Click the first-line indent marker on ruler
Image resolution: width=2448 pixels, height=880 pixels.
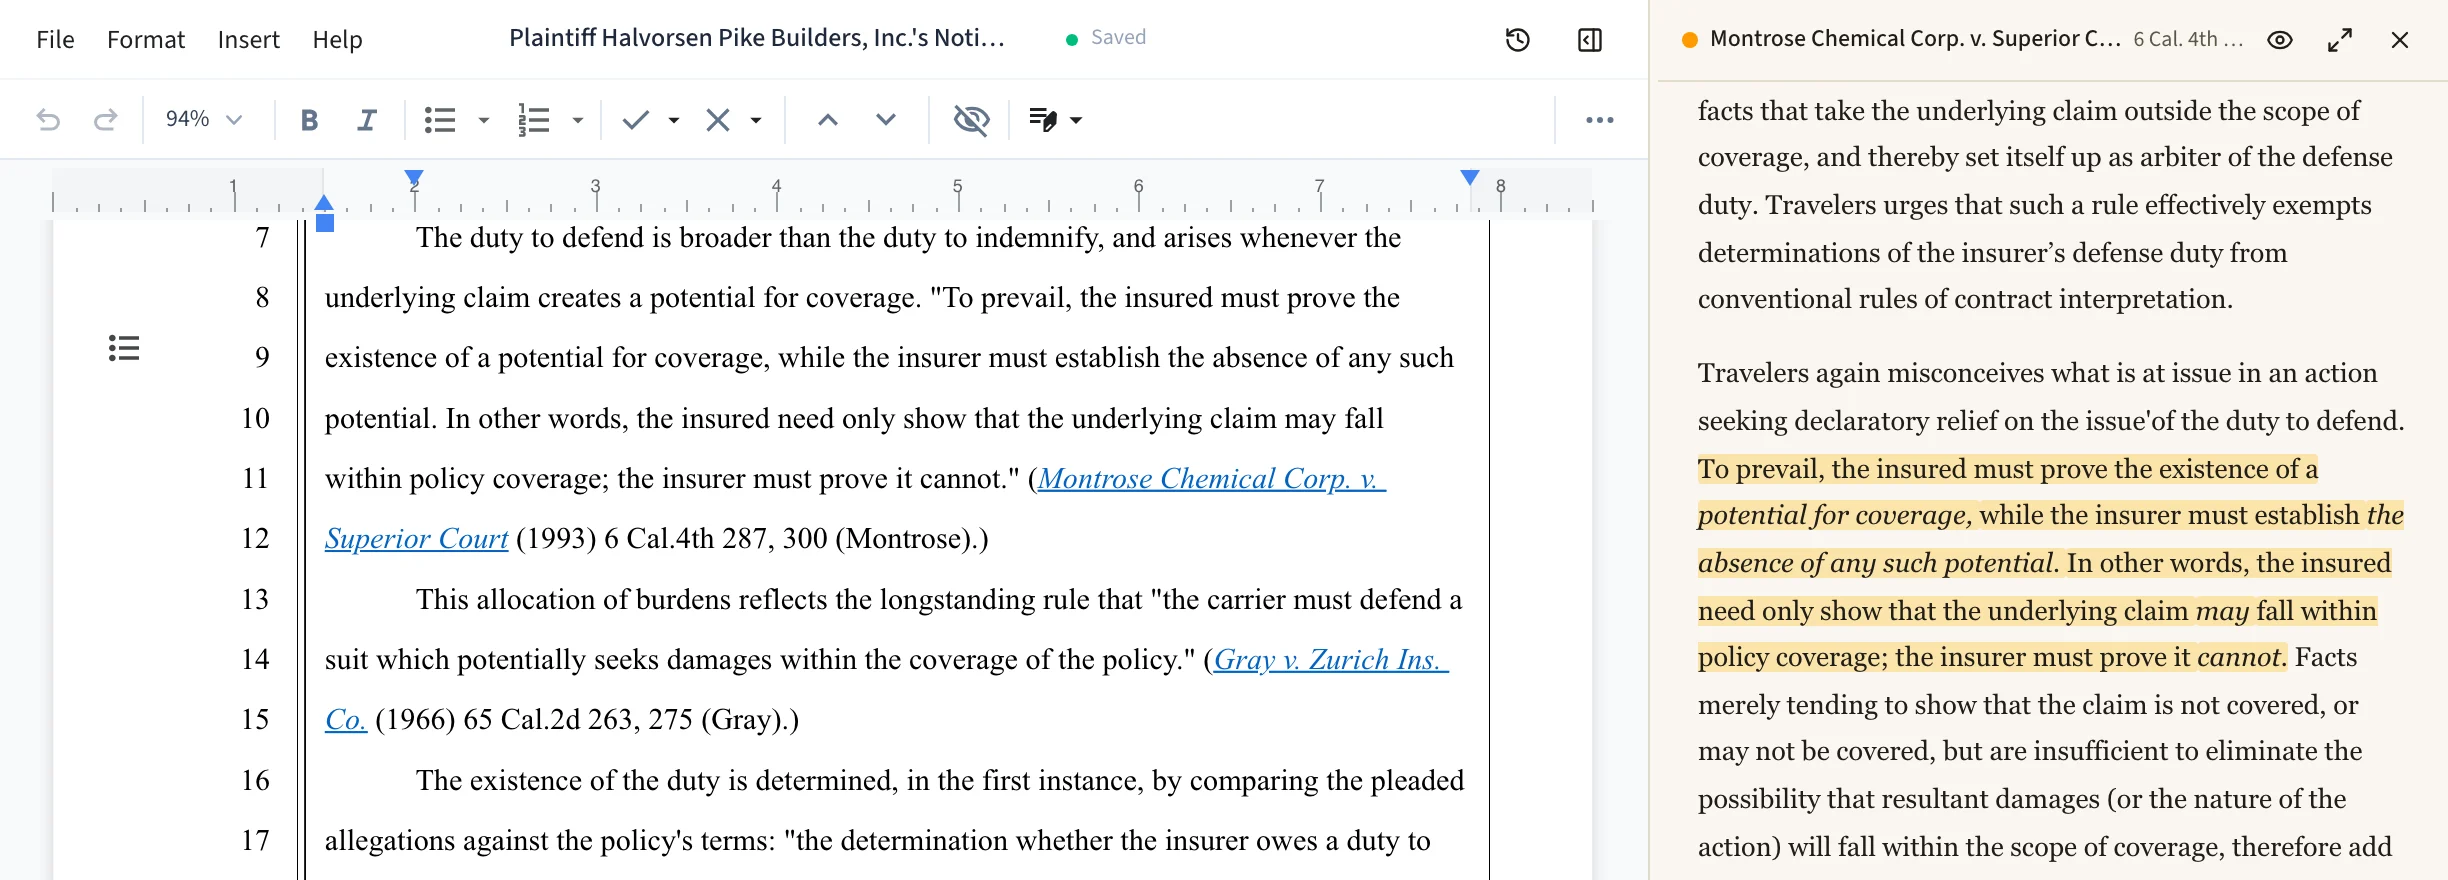pyautogui.click(x=414, y=178)
